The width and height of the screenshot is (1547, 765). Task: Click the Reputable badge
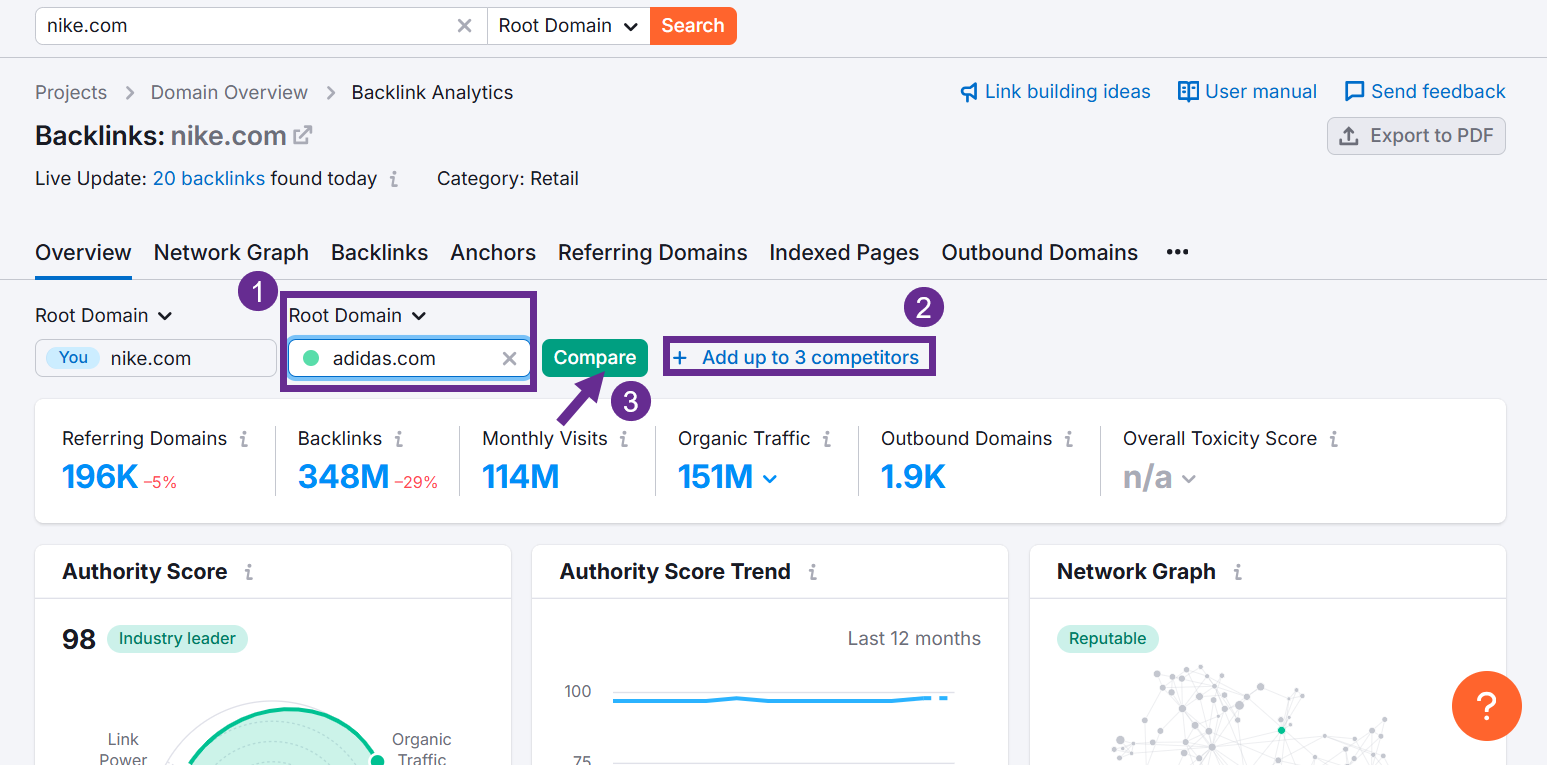[x=1108, y=639]
